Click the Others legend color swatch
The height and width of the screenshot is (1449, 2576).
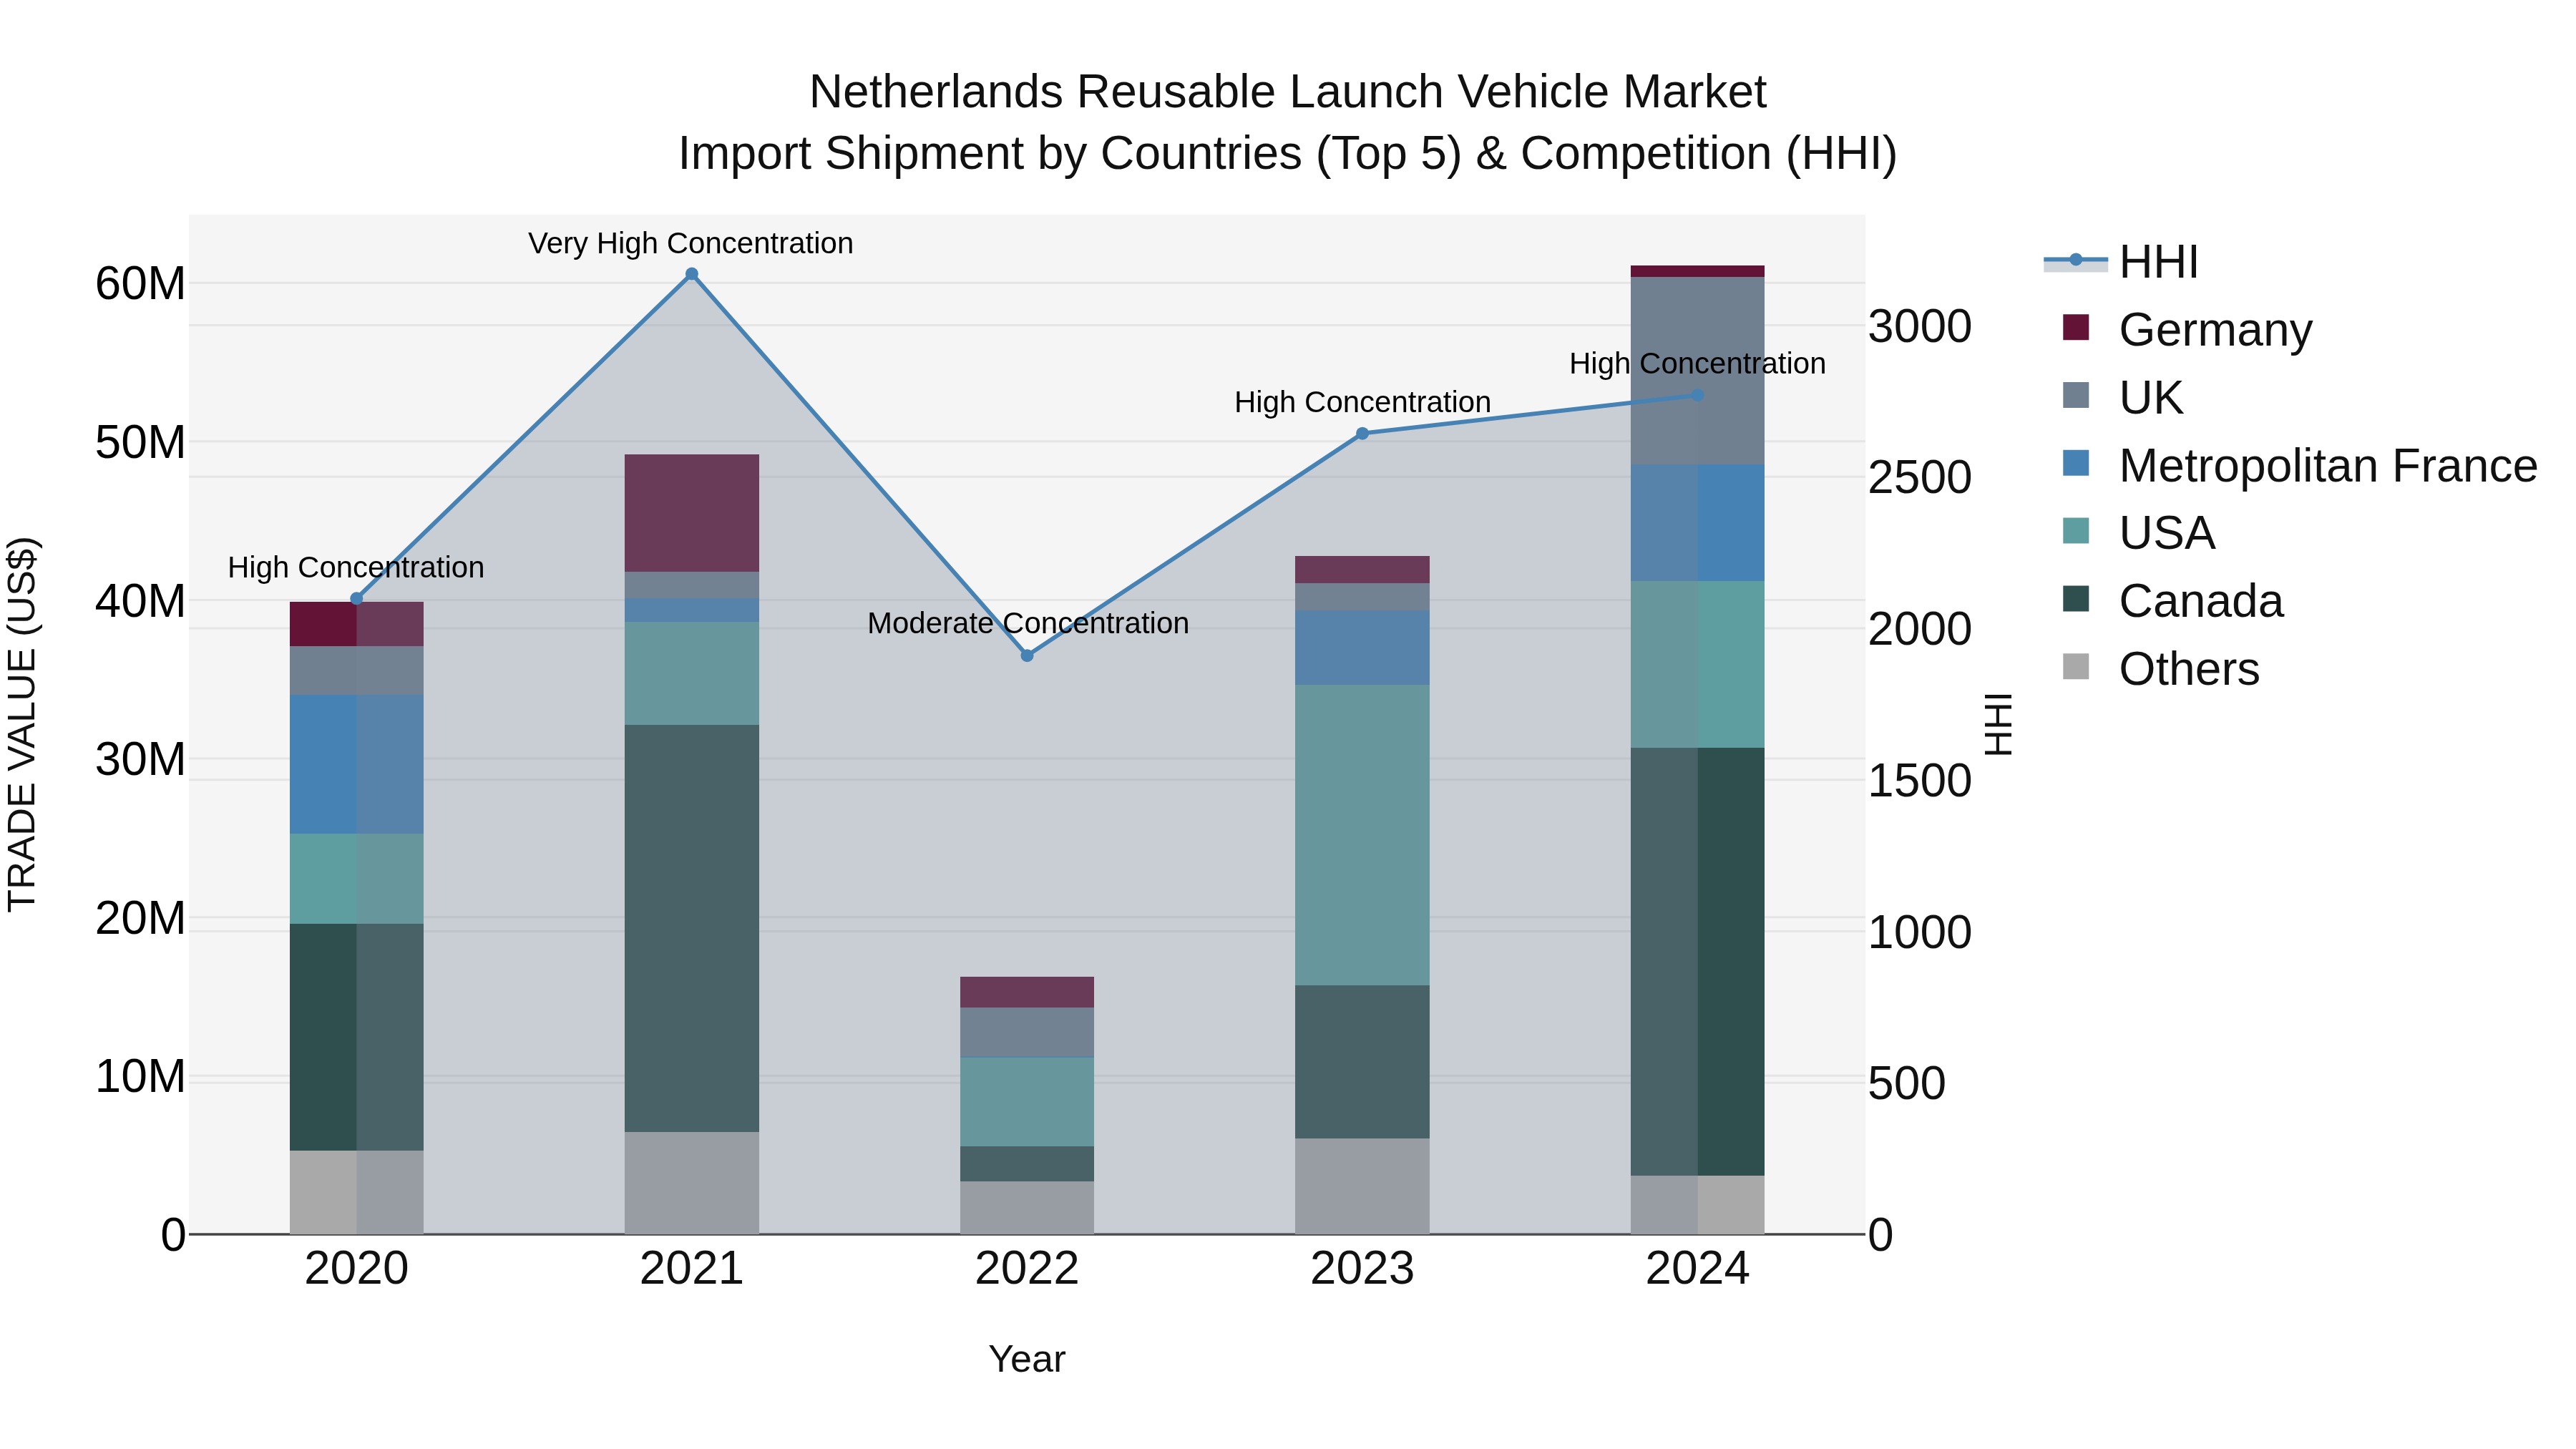click(x=2076, y=666)
